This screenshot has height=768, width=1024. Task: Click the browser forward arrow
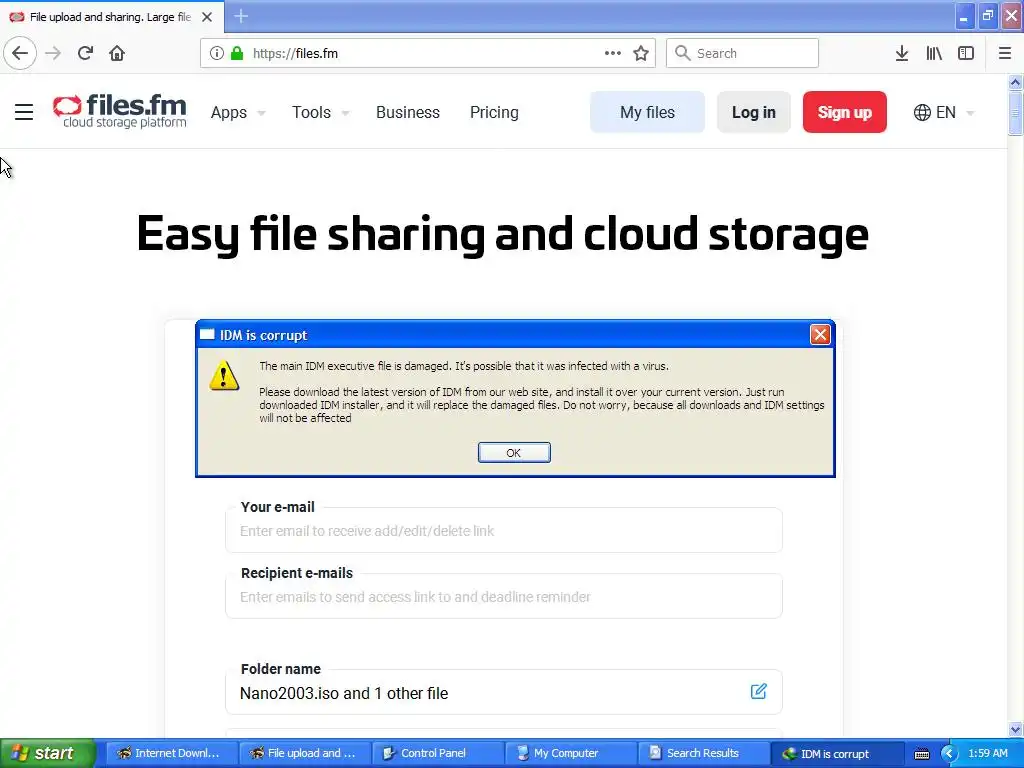(53, 53)
